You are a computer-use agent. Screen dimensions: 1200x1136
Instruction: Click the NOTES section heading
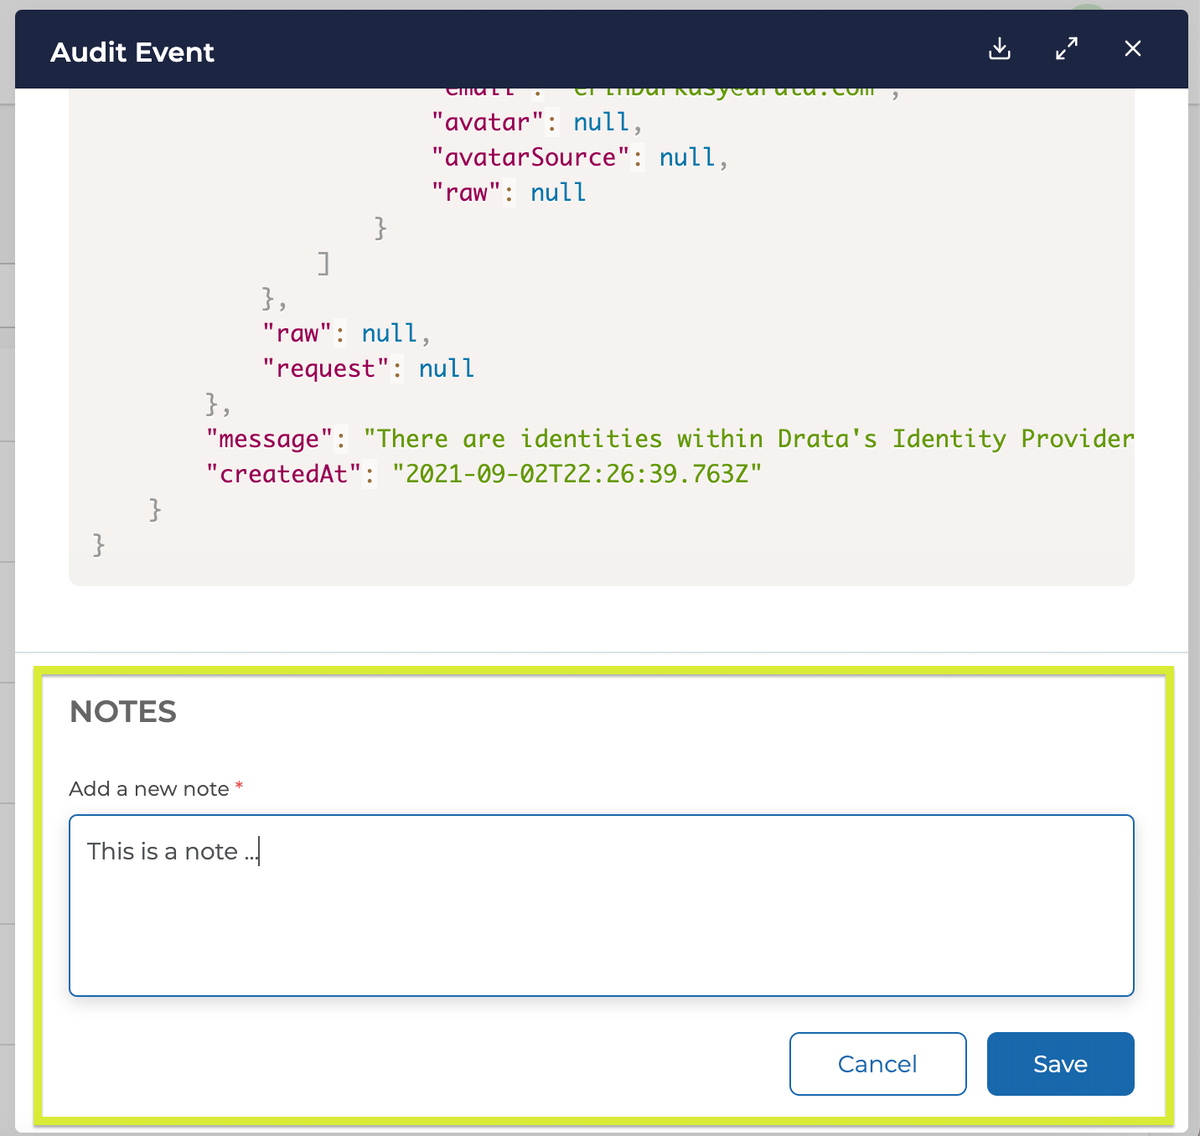tap(123, 711)
